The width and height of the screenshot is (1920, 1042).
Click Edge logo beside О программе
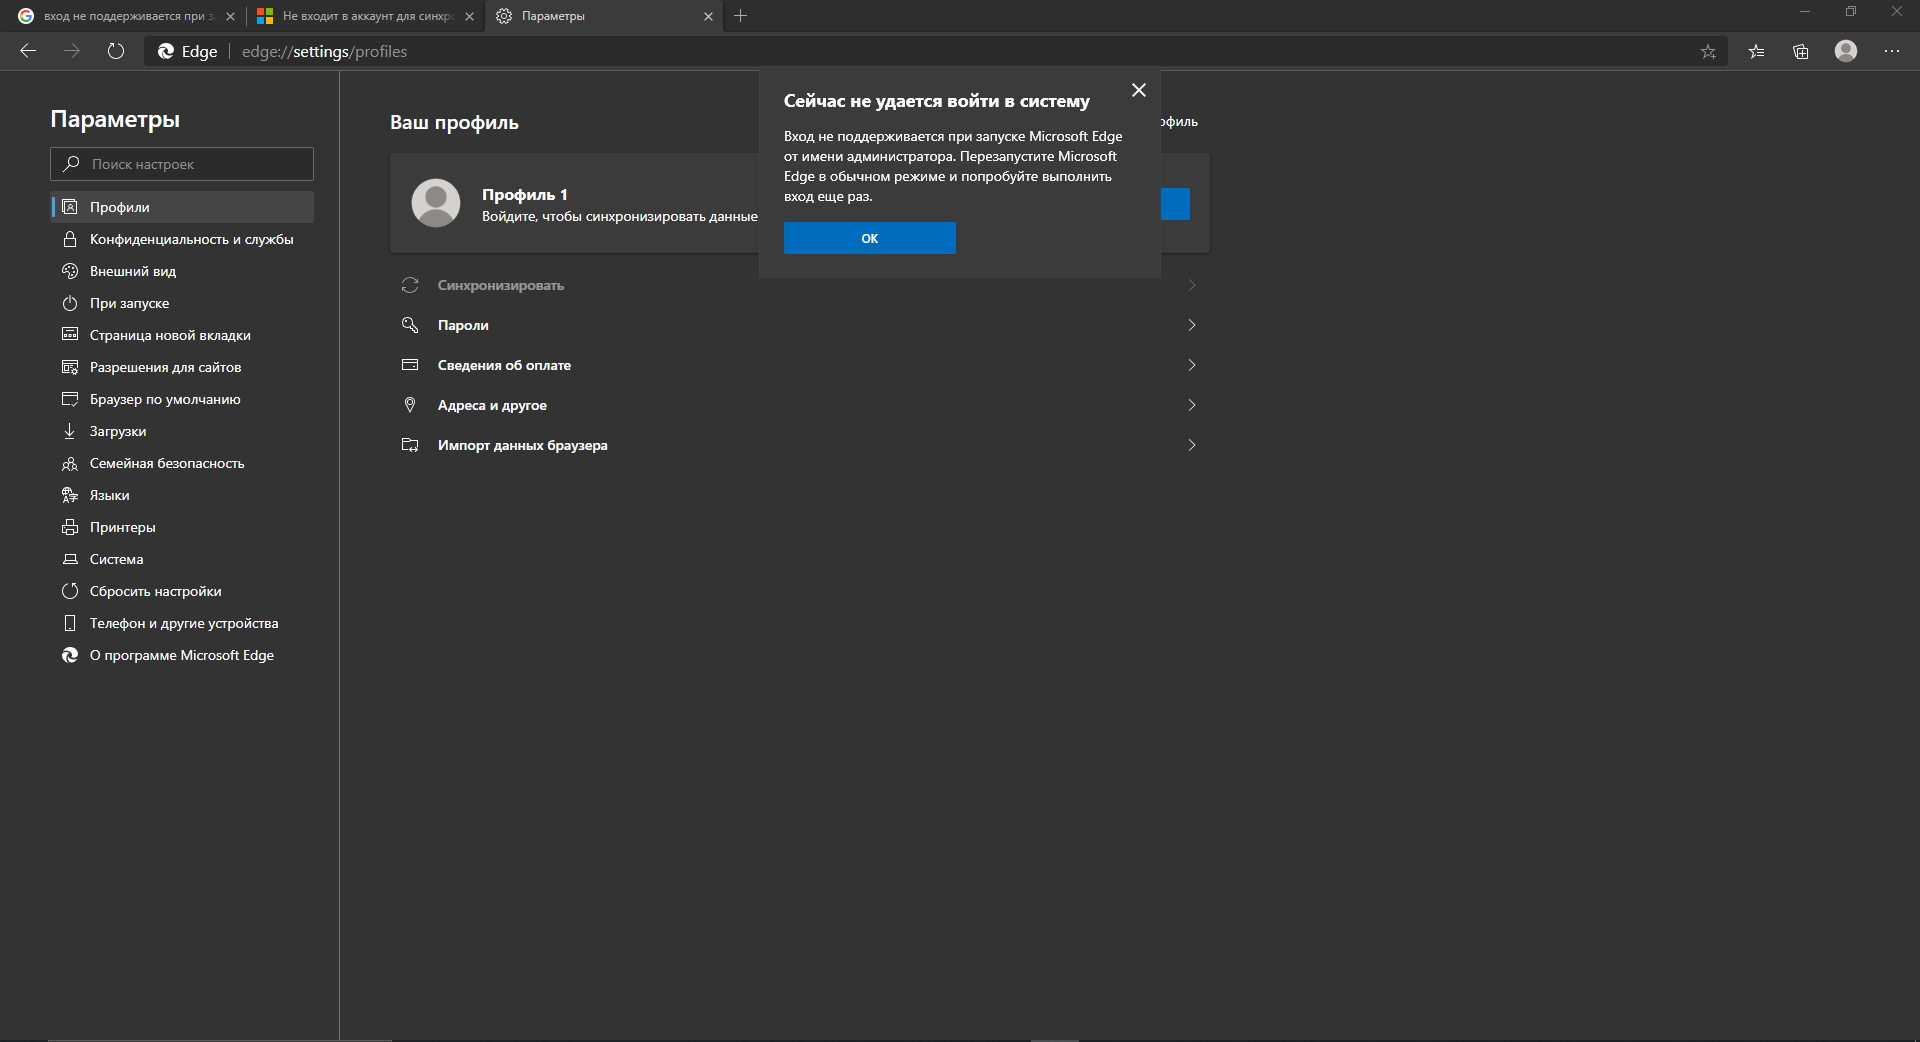pos(70,655)
